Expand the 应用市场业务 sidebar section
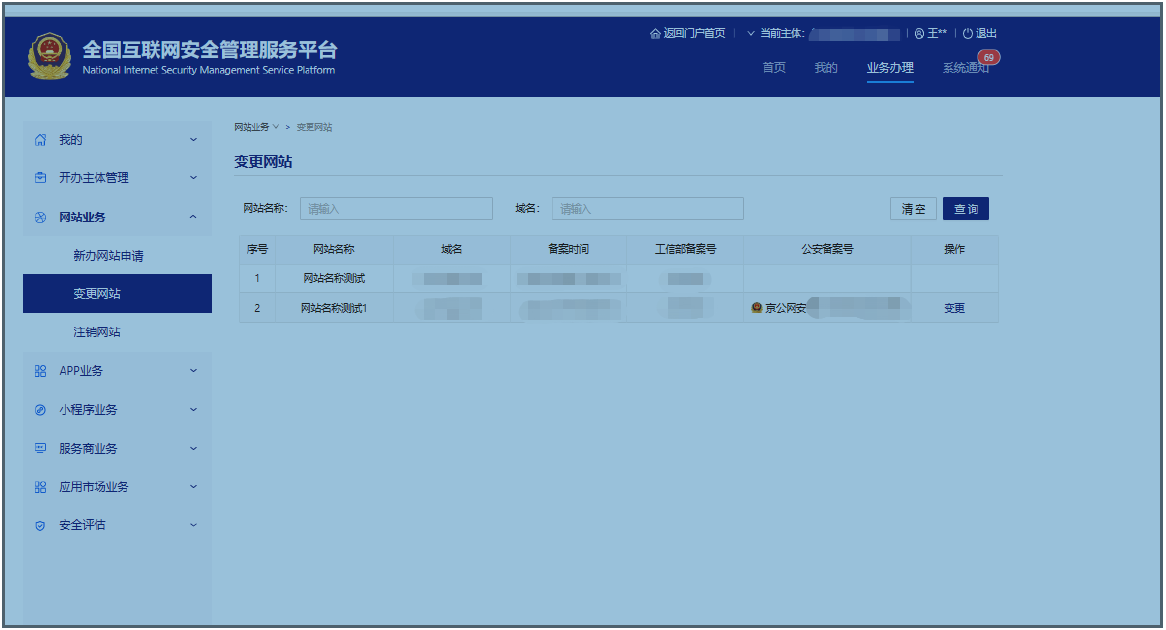The width and height of the screenshot is (1166, 630). [193, 487]
